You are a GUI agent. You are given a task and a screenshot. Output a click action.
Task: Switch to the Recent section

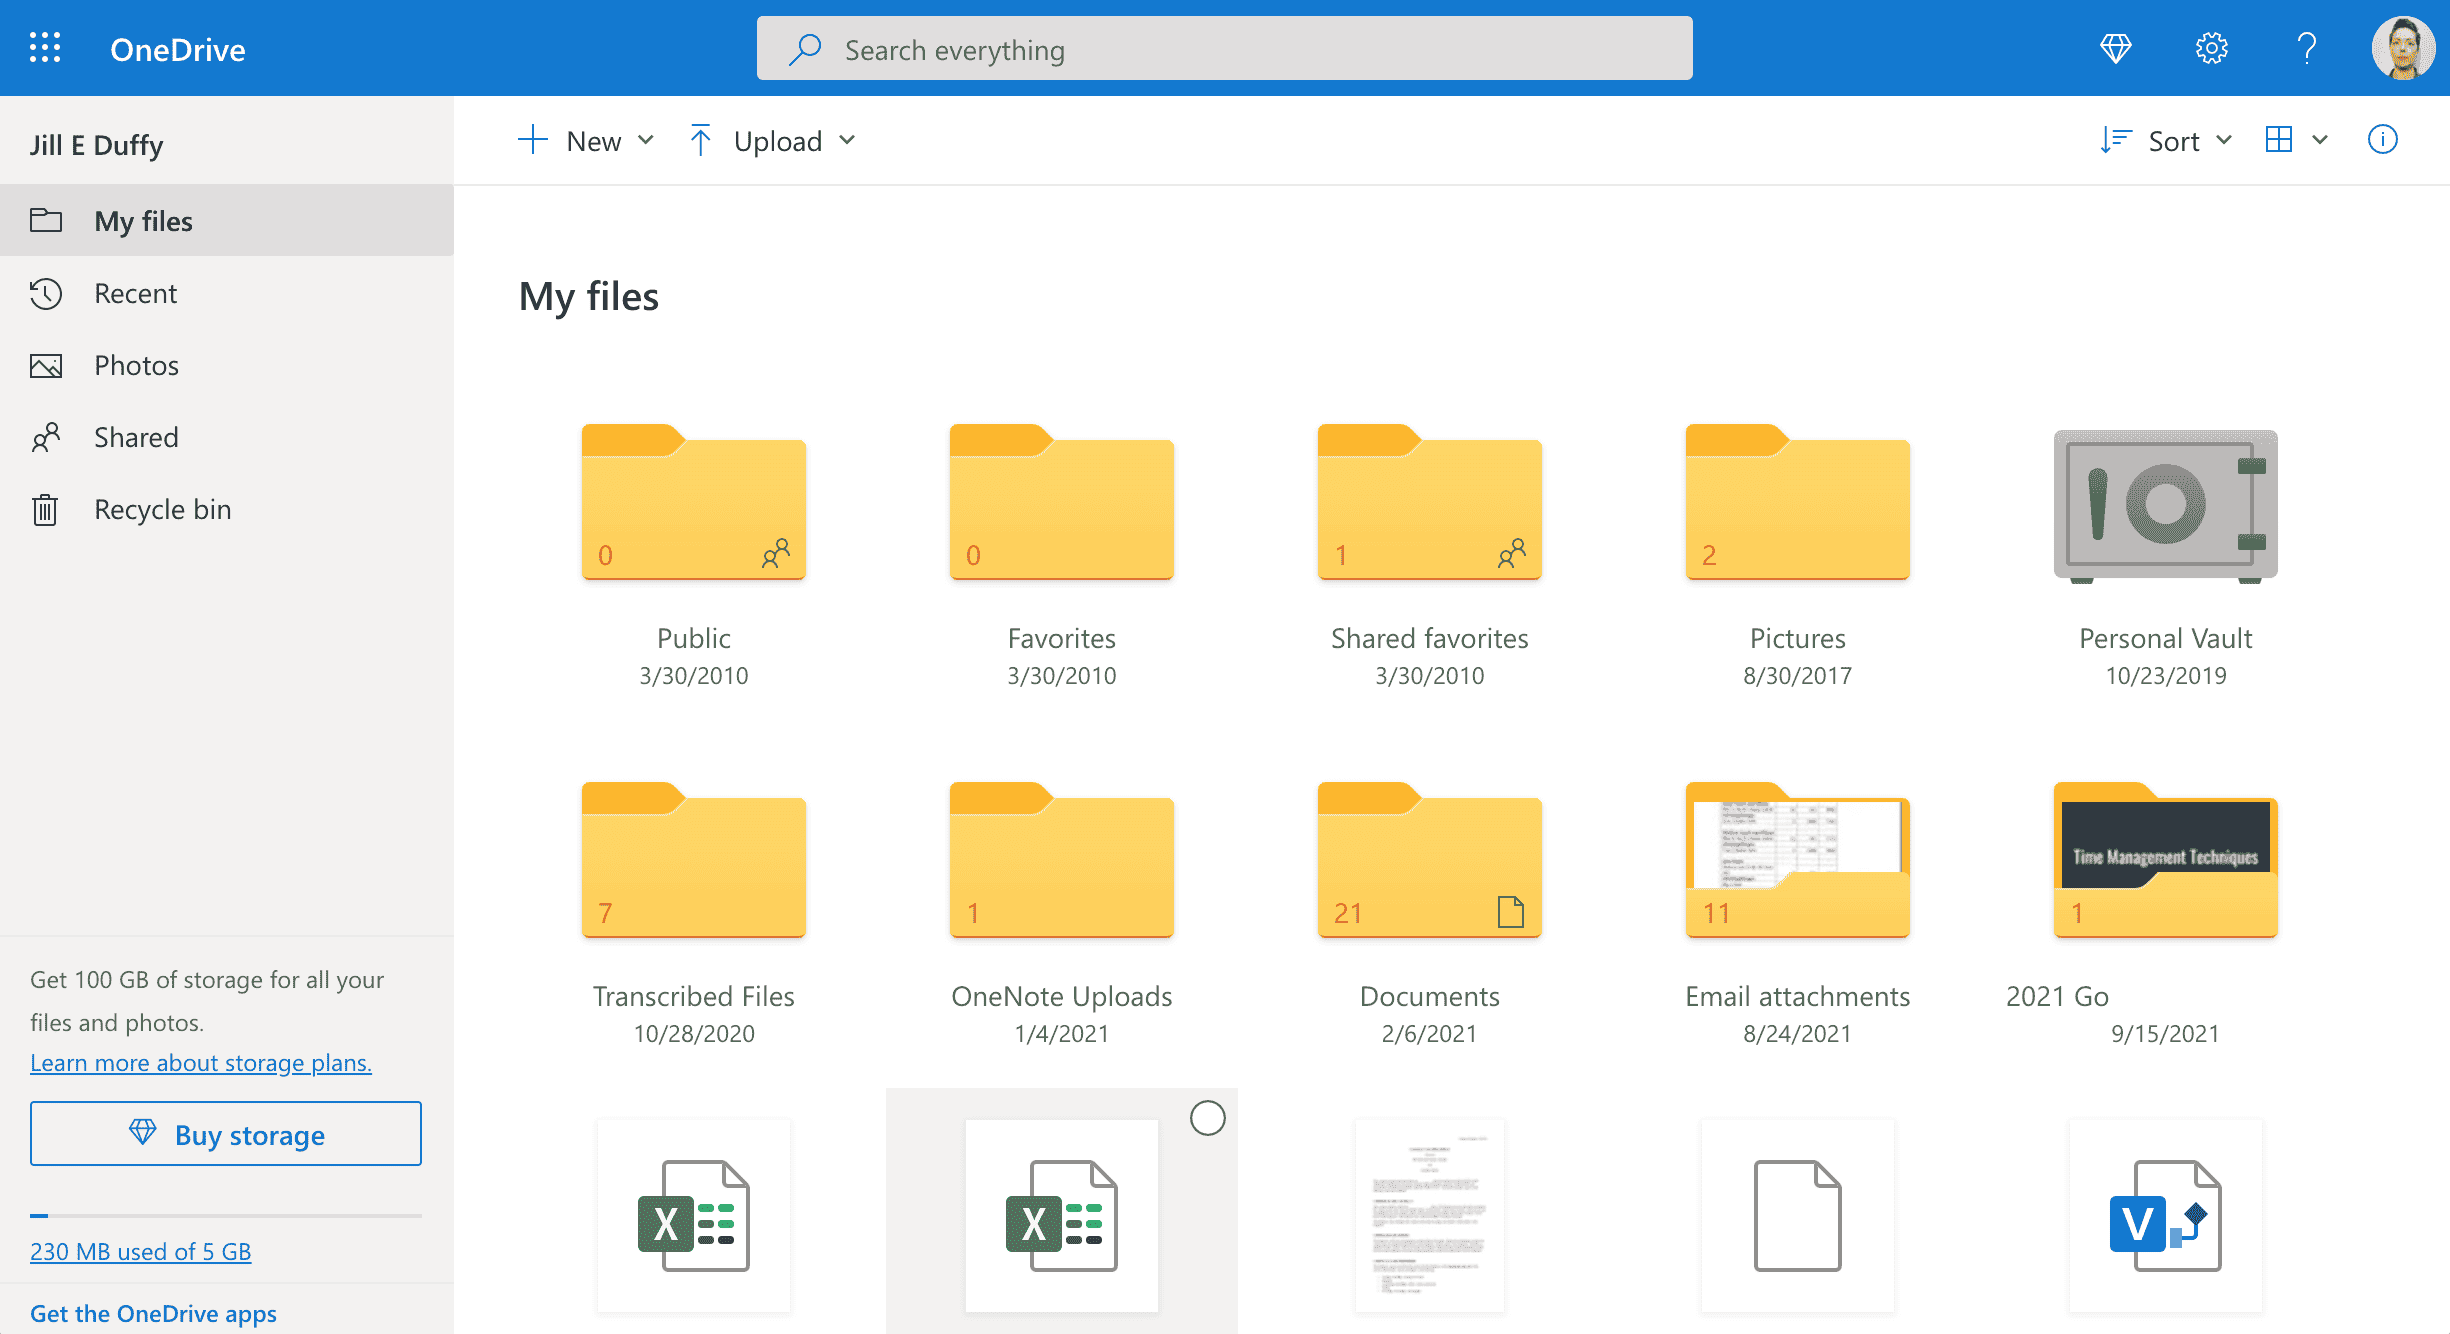pyautogui.click(x=135, y=293)
